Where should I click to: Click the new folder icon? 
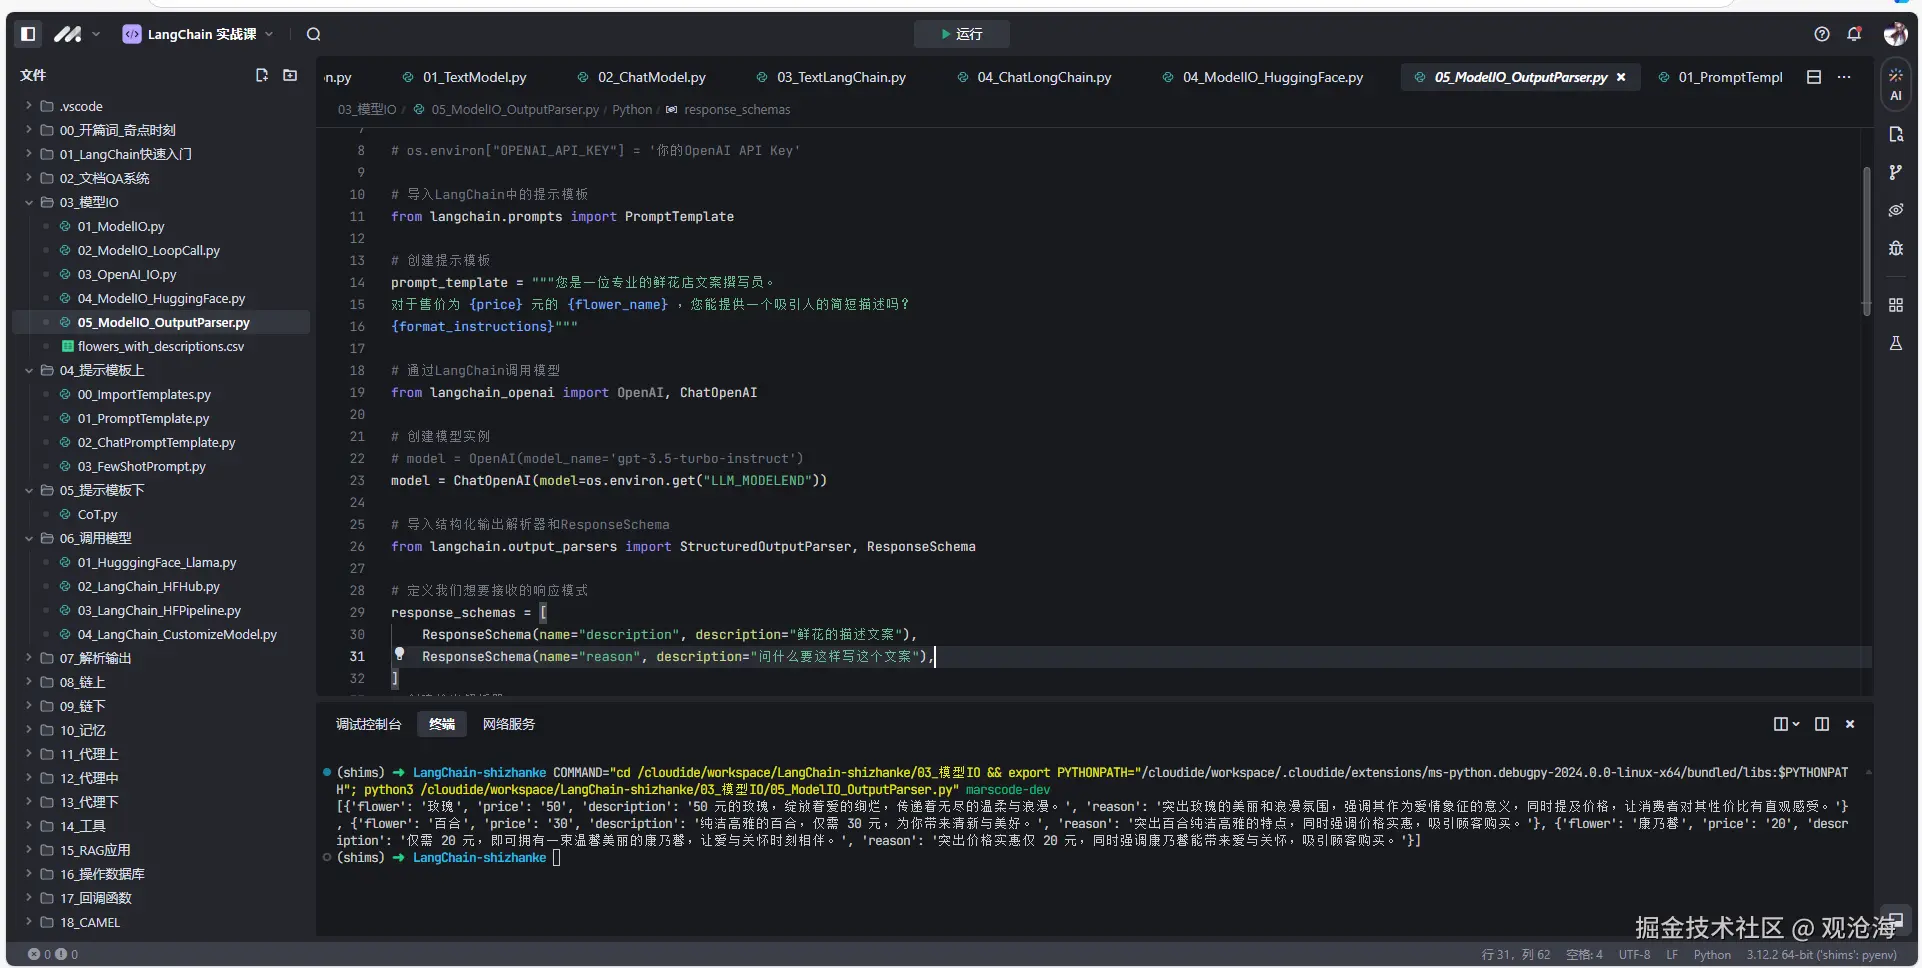point(290,75)
